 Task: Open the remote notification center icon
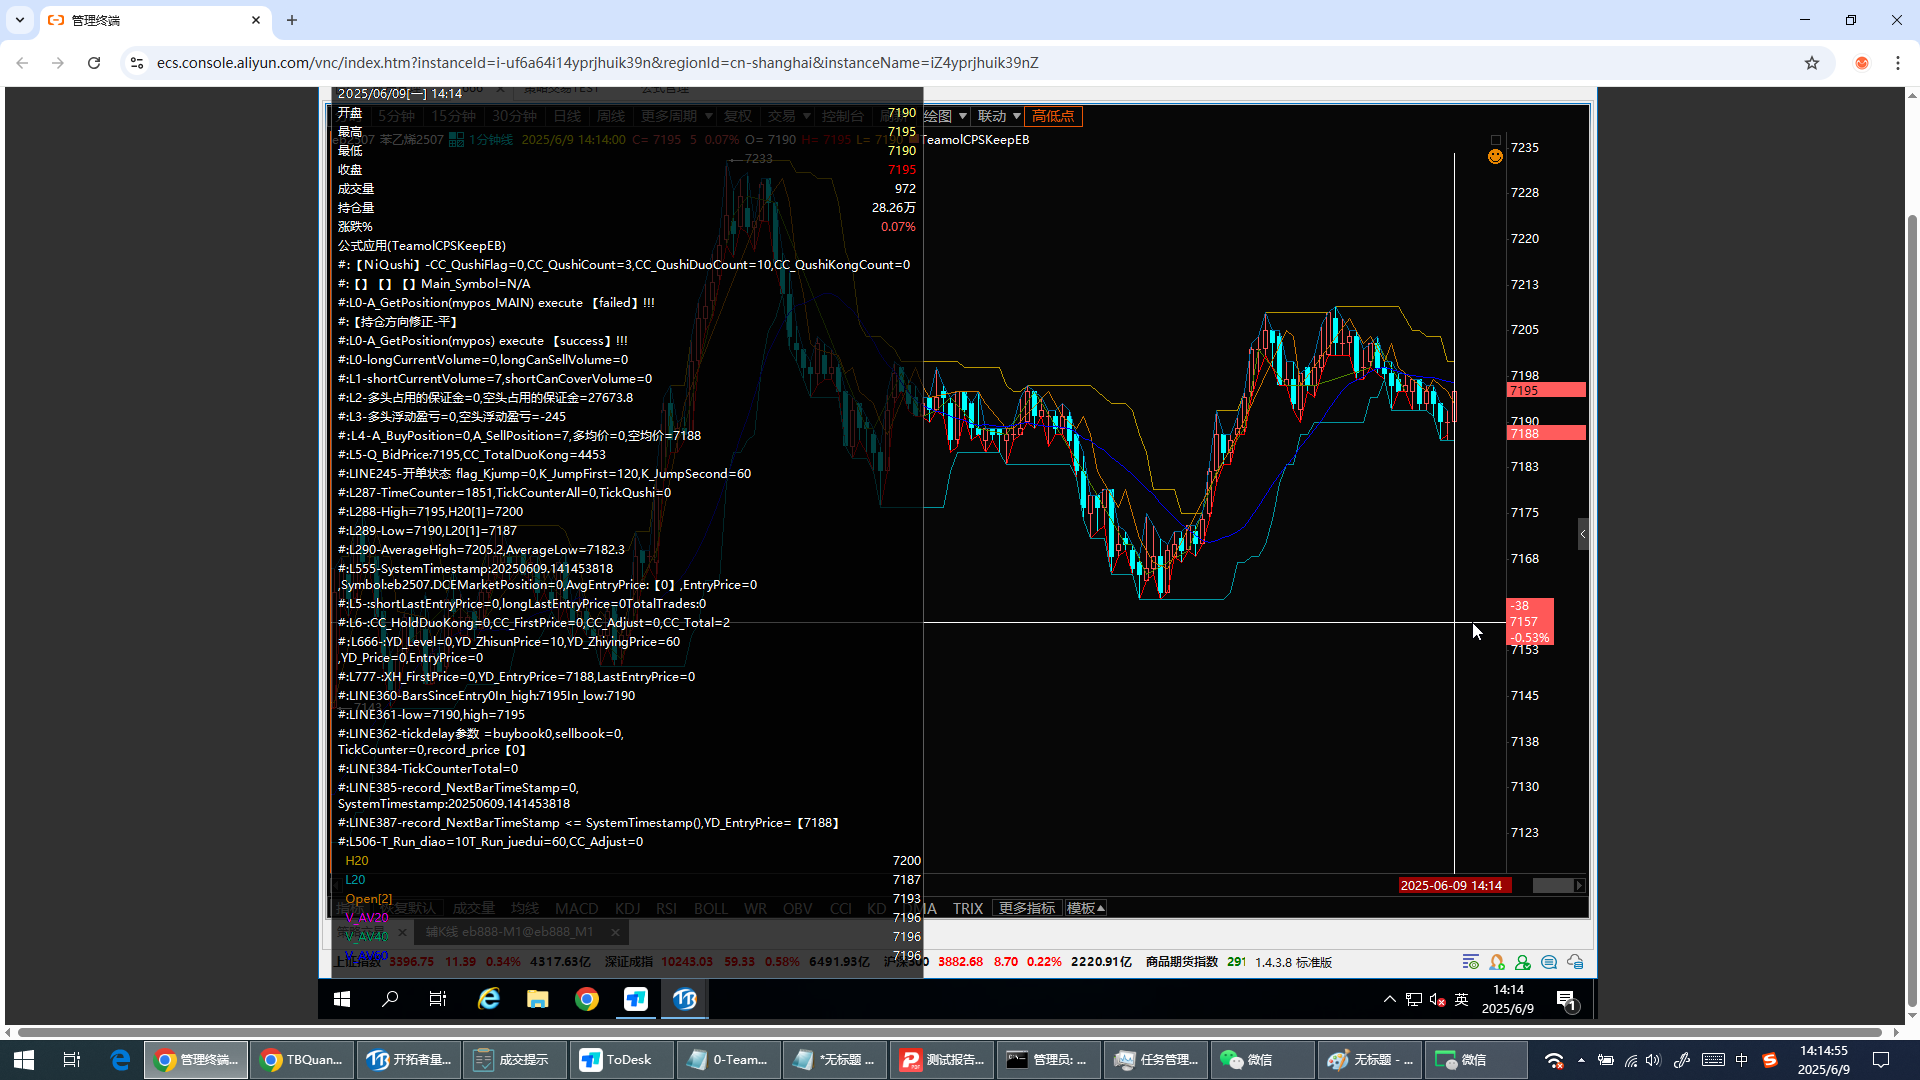tap(1567, 999)
